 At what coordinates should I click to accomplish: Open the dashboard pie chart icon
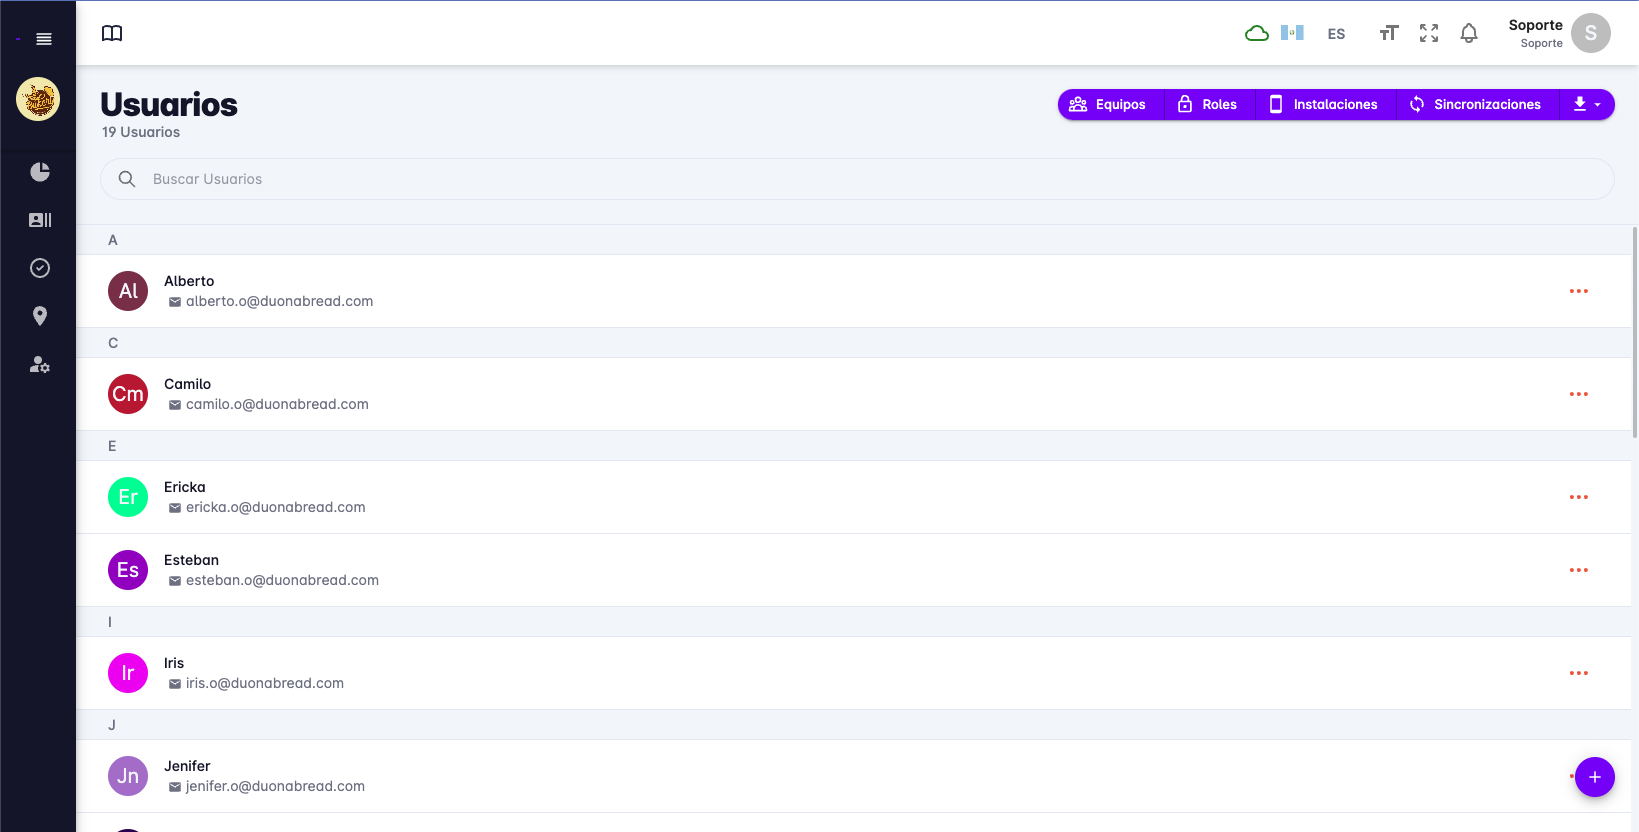pos(40,172)
